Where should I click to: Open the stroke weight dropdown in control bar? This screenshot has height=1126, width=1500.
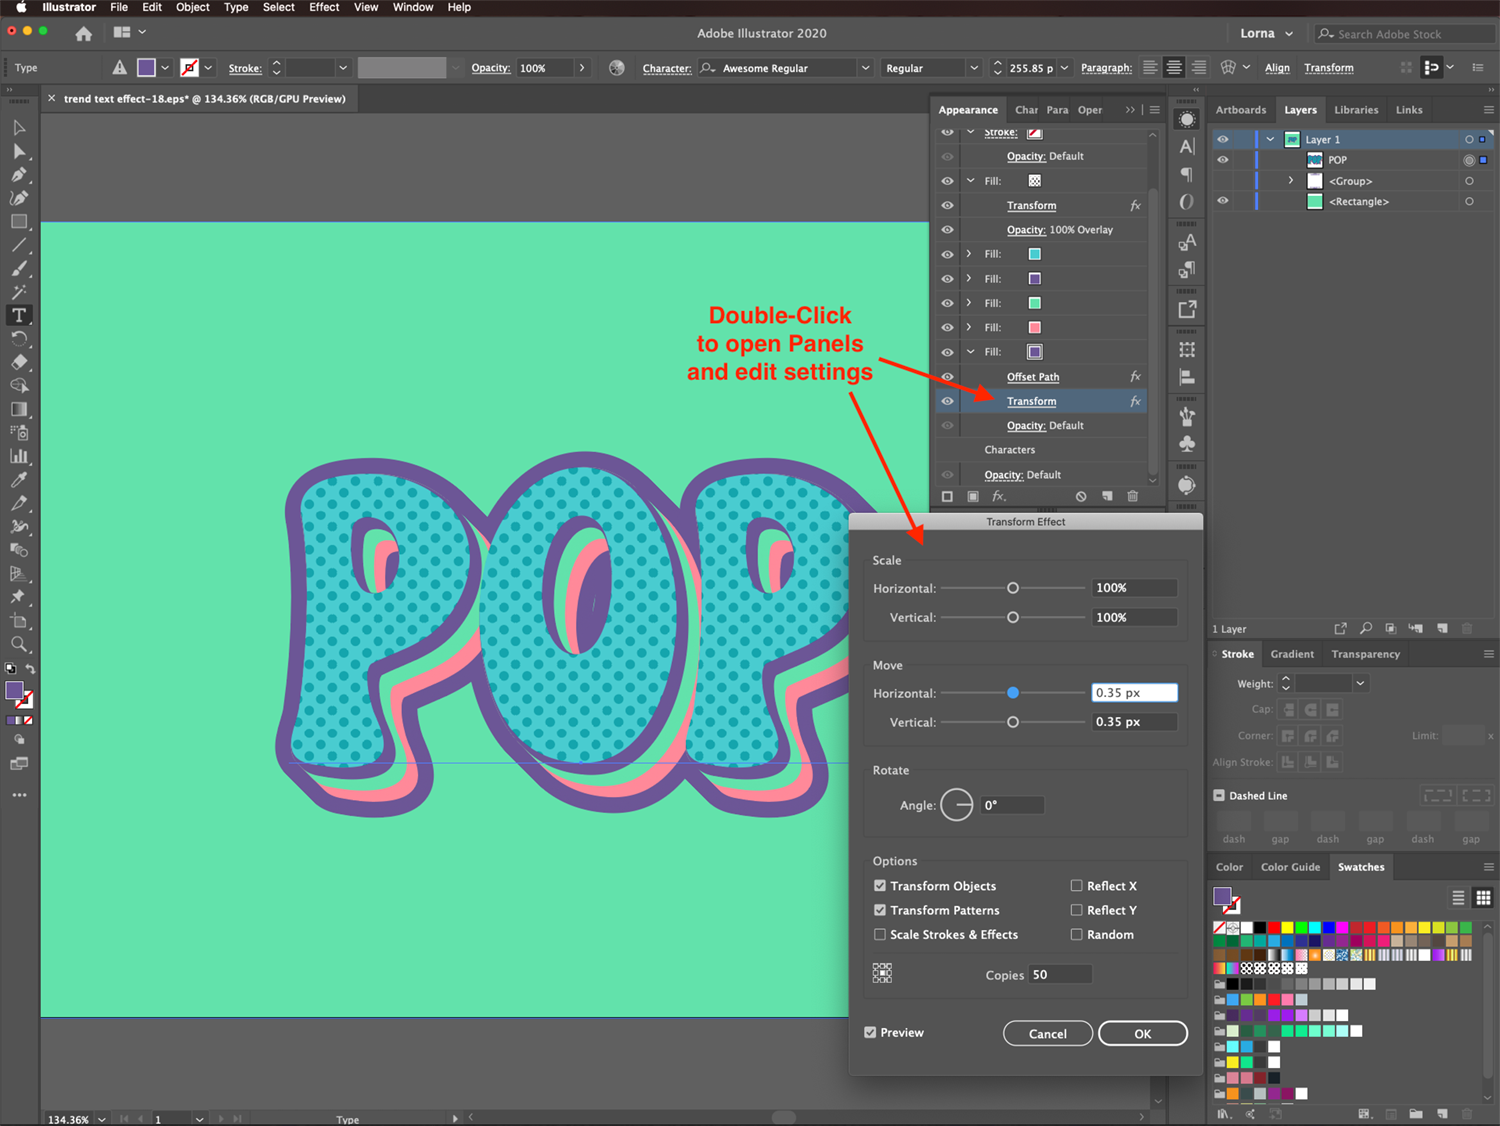pos(343,68)
